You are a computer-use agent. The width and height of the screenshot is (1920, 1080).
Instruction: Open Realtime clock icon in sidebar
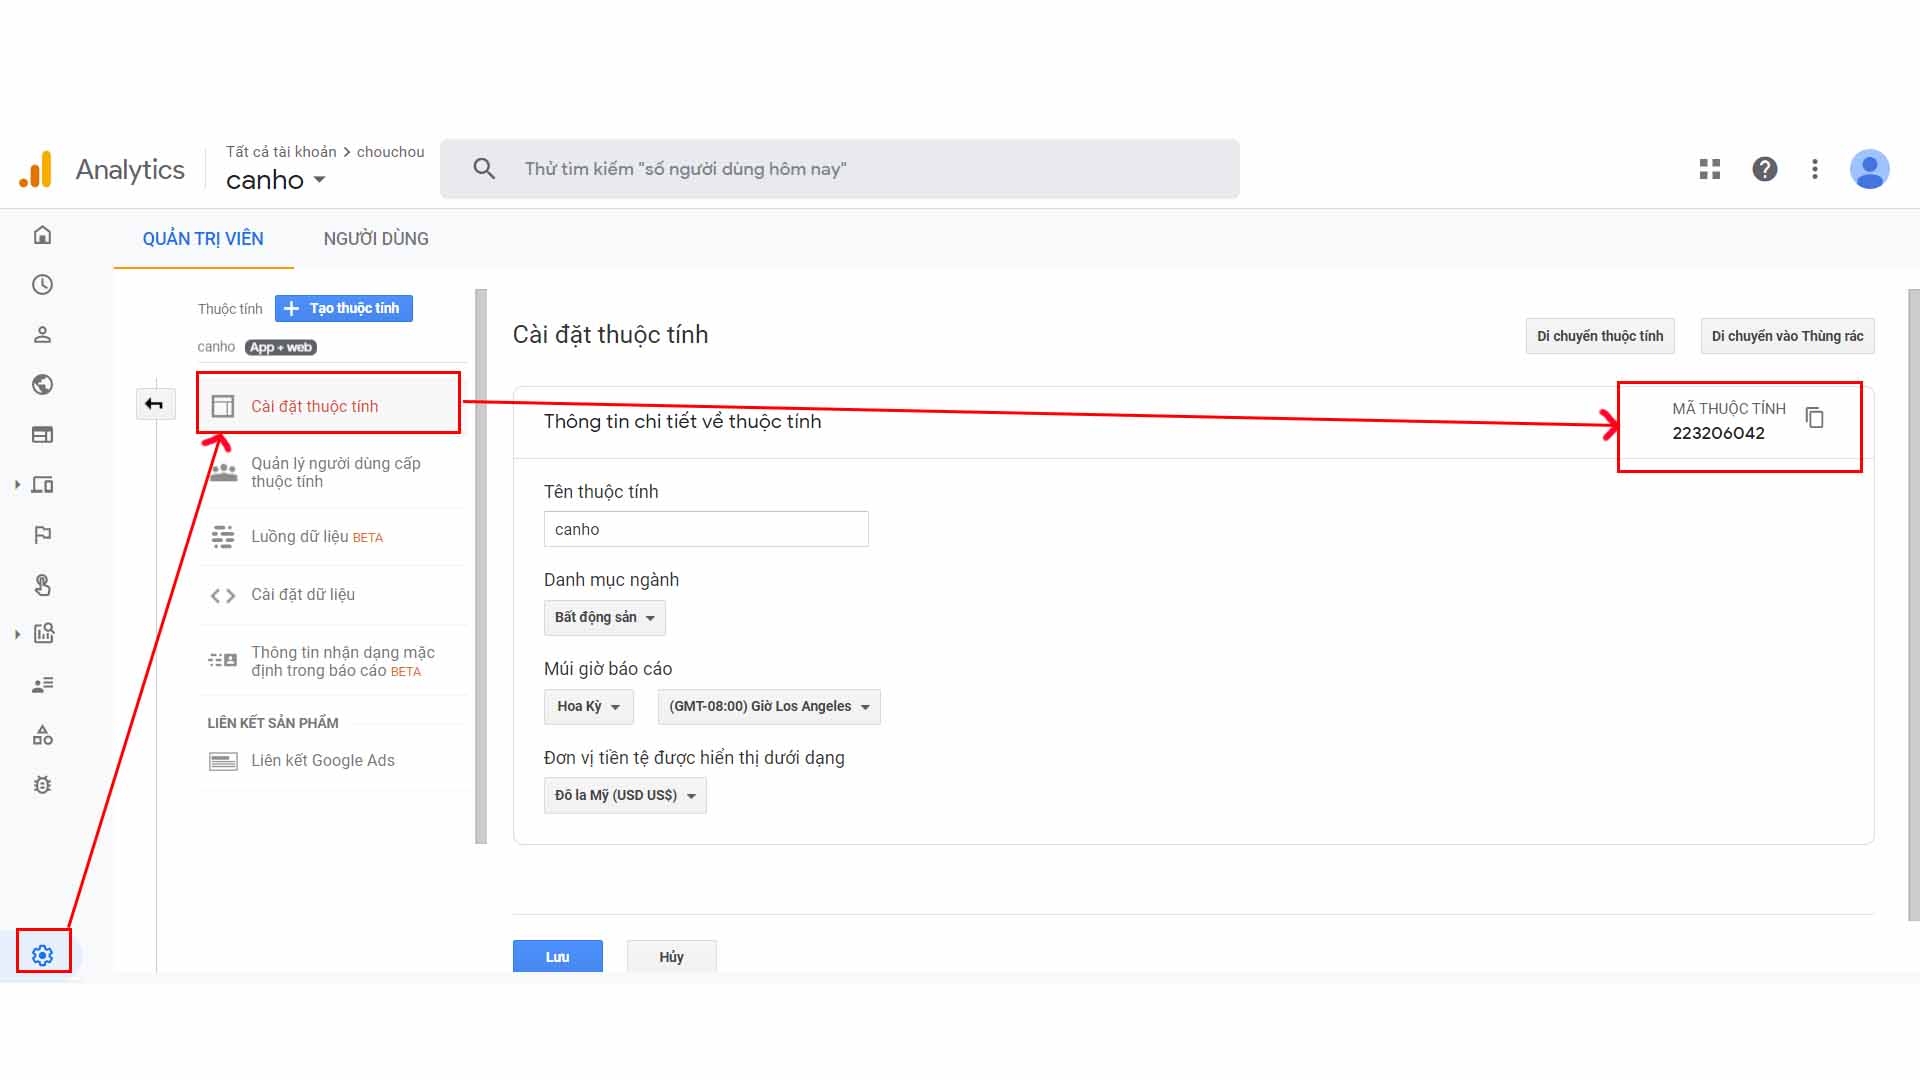[x=42, y=285]
